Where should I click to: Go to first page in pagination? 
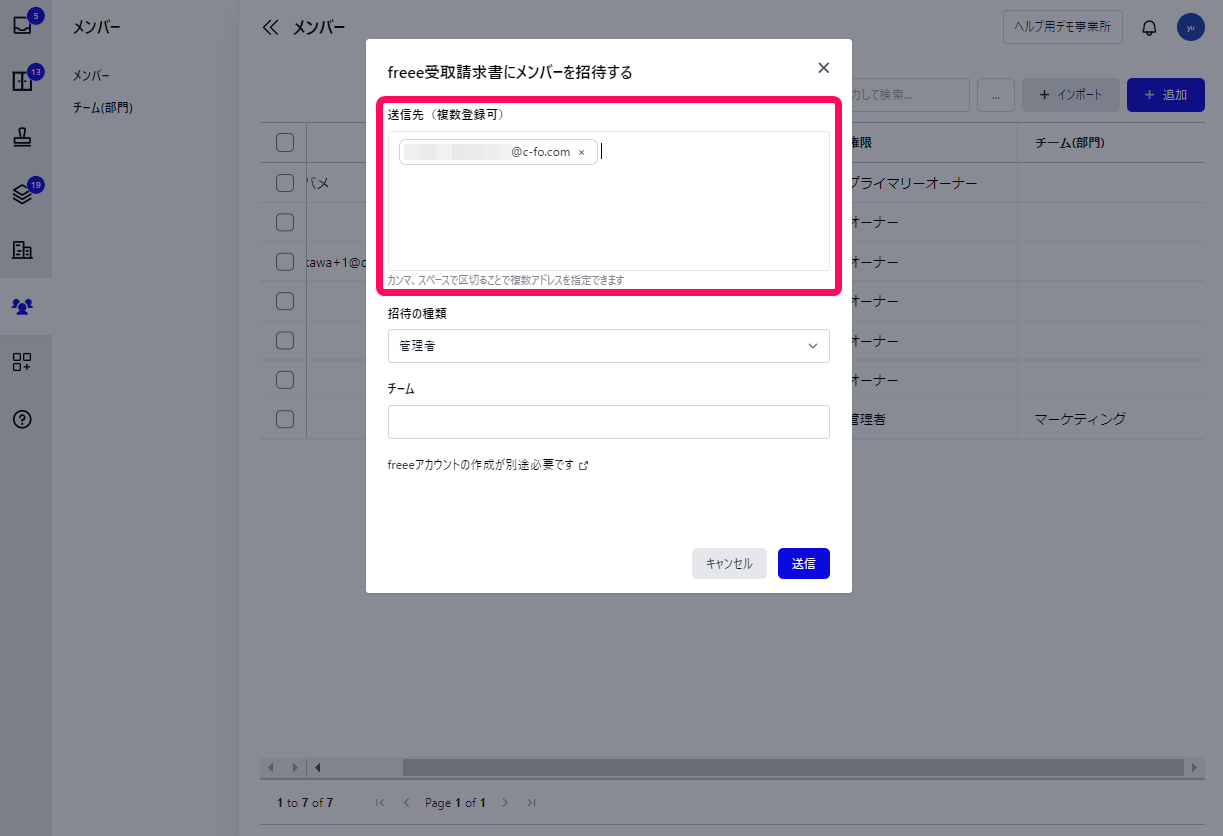pos(380,802)
